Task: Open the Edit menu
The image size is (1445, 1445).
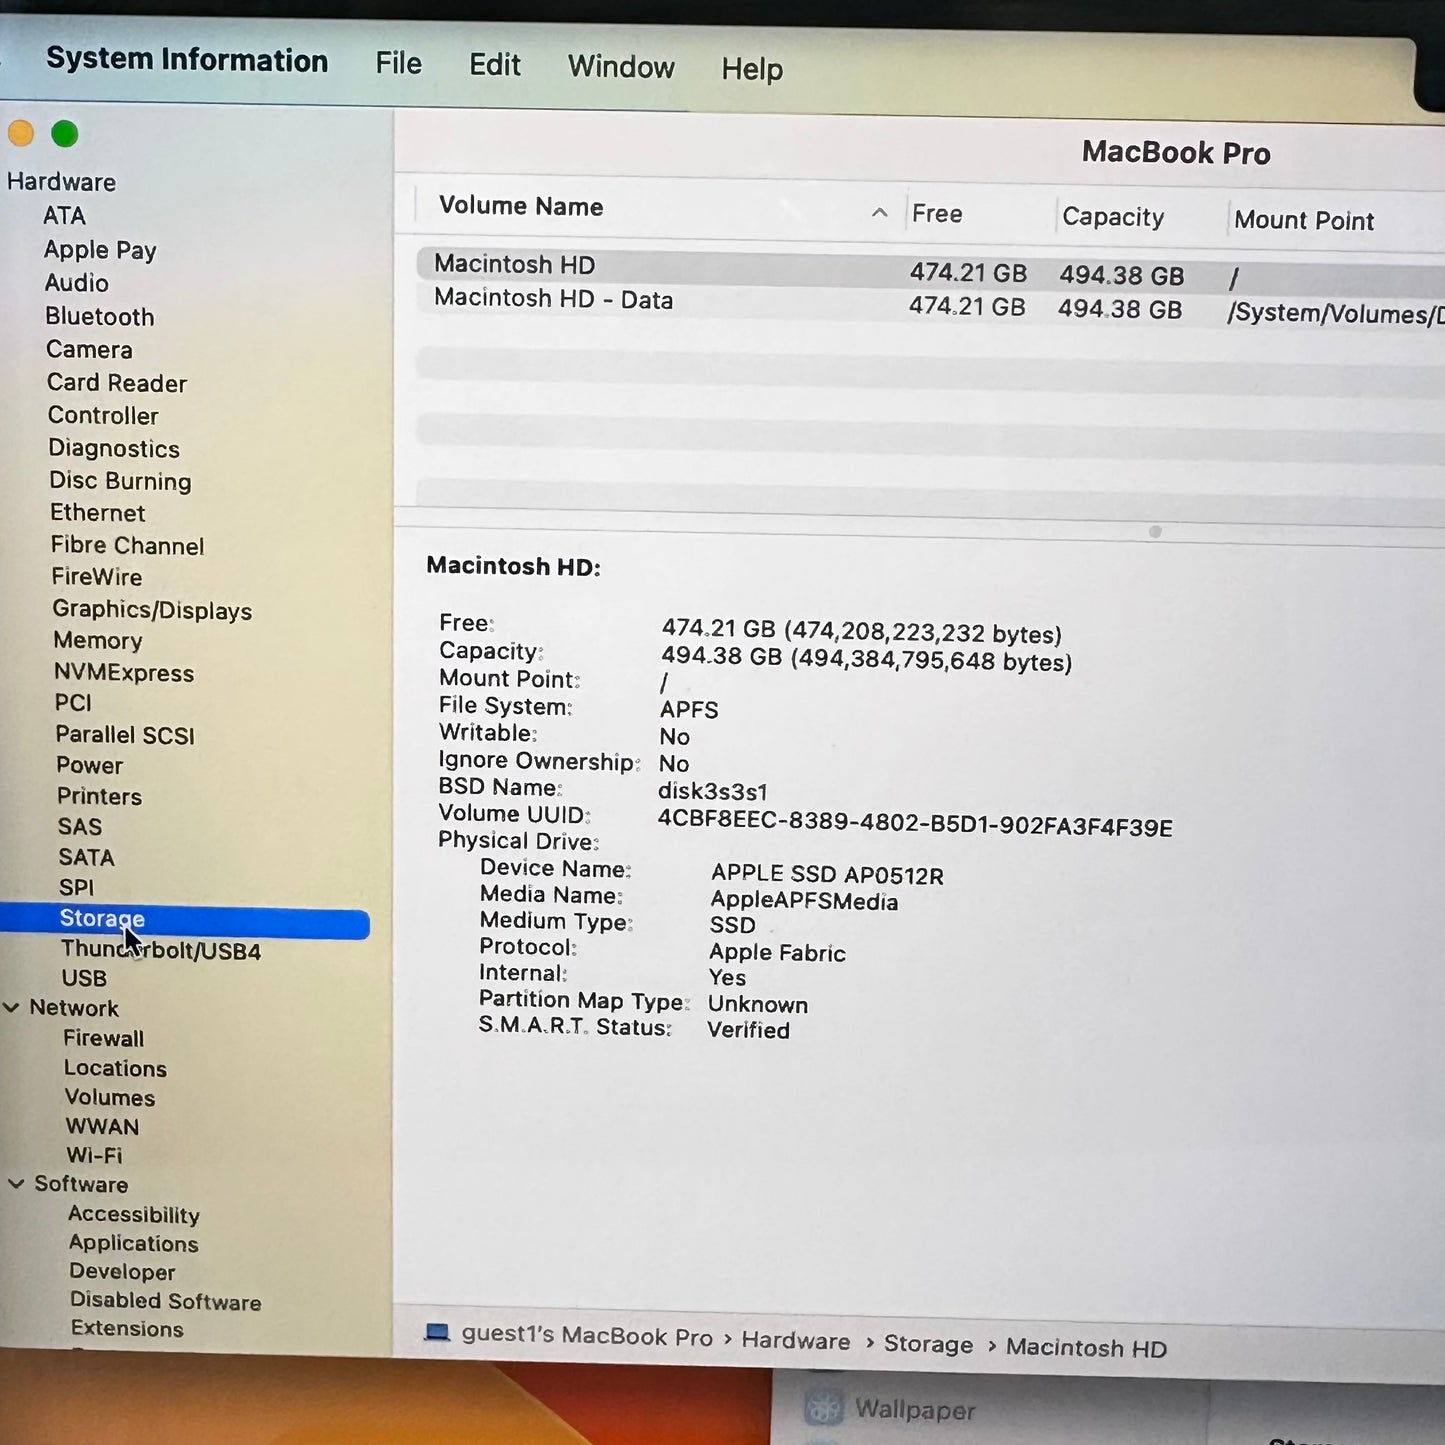Action: 495,65
